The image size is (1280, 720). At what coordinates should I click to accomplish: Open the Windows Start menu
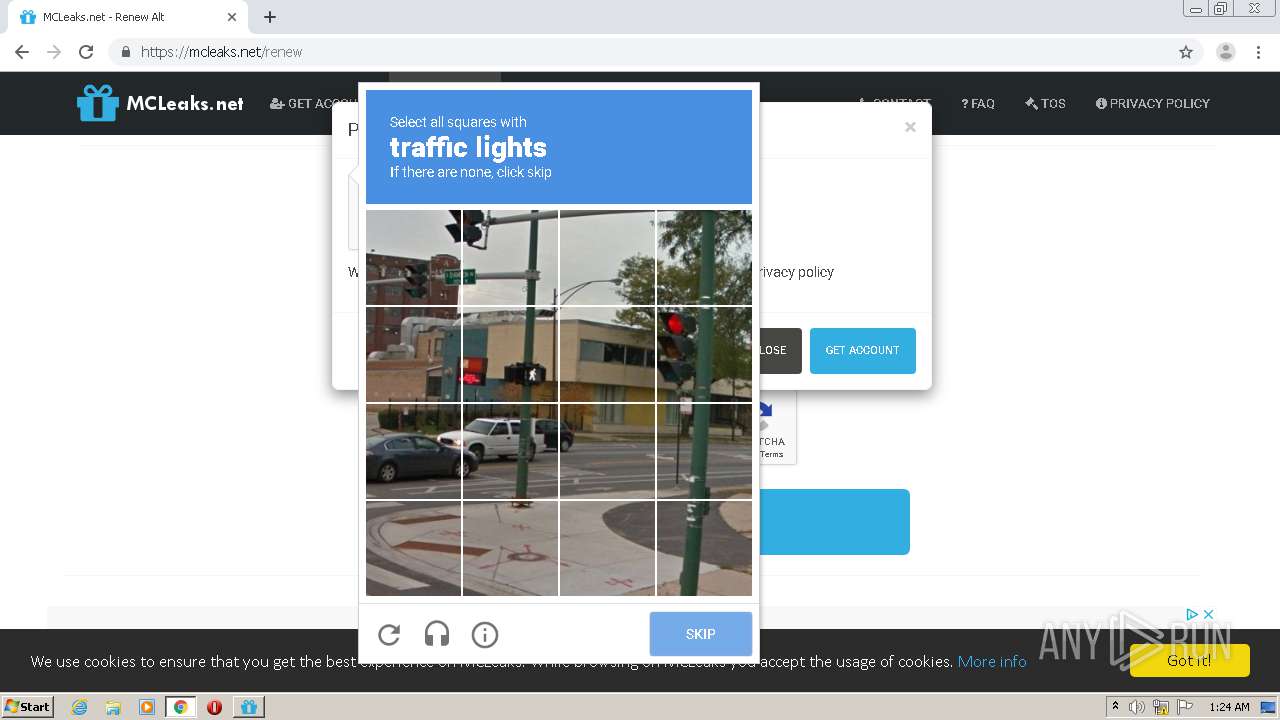pos(28,706)
